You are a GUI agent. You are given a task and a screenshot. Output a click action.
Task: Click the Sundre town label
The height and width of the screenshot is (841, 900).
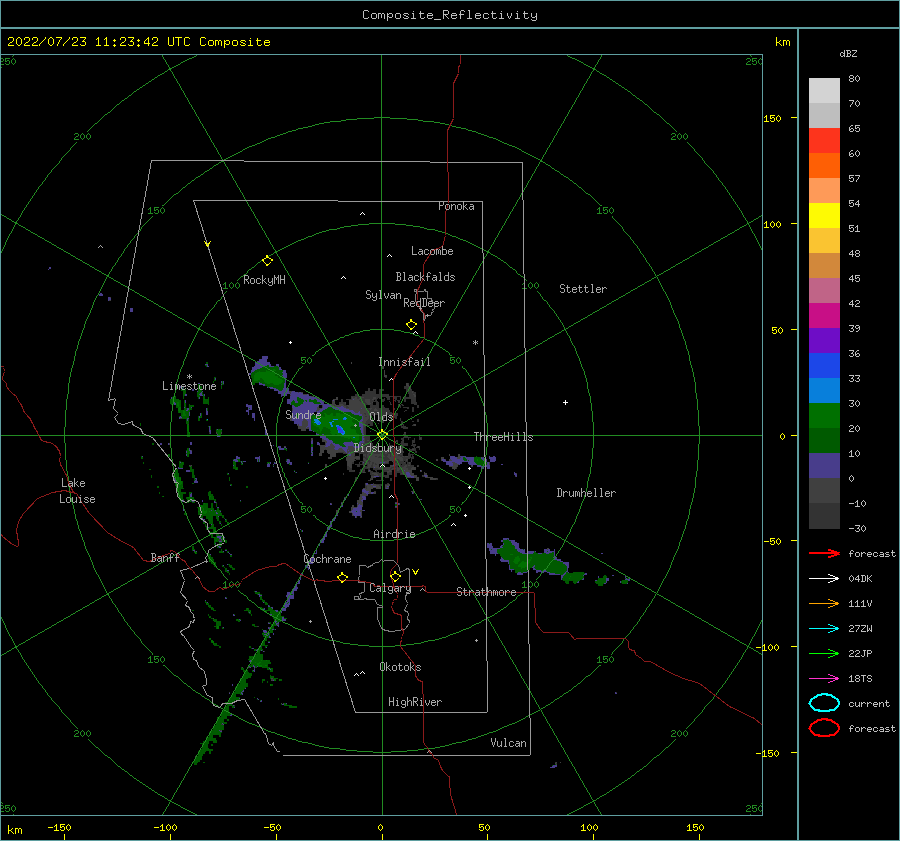(303, 414)
